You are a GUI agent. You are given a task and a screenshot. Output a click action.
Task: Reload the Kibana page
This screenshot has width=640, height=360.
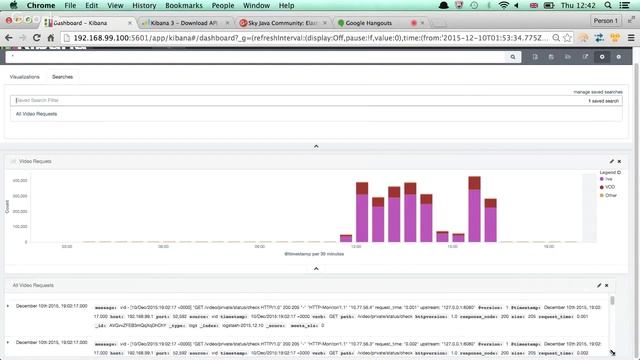[36, 38]
